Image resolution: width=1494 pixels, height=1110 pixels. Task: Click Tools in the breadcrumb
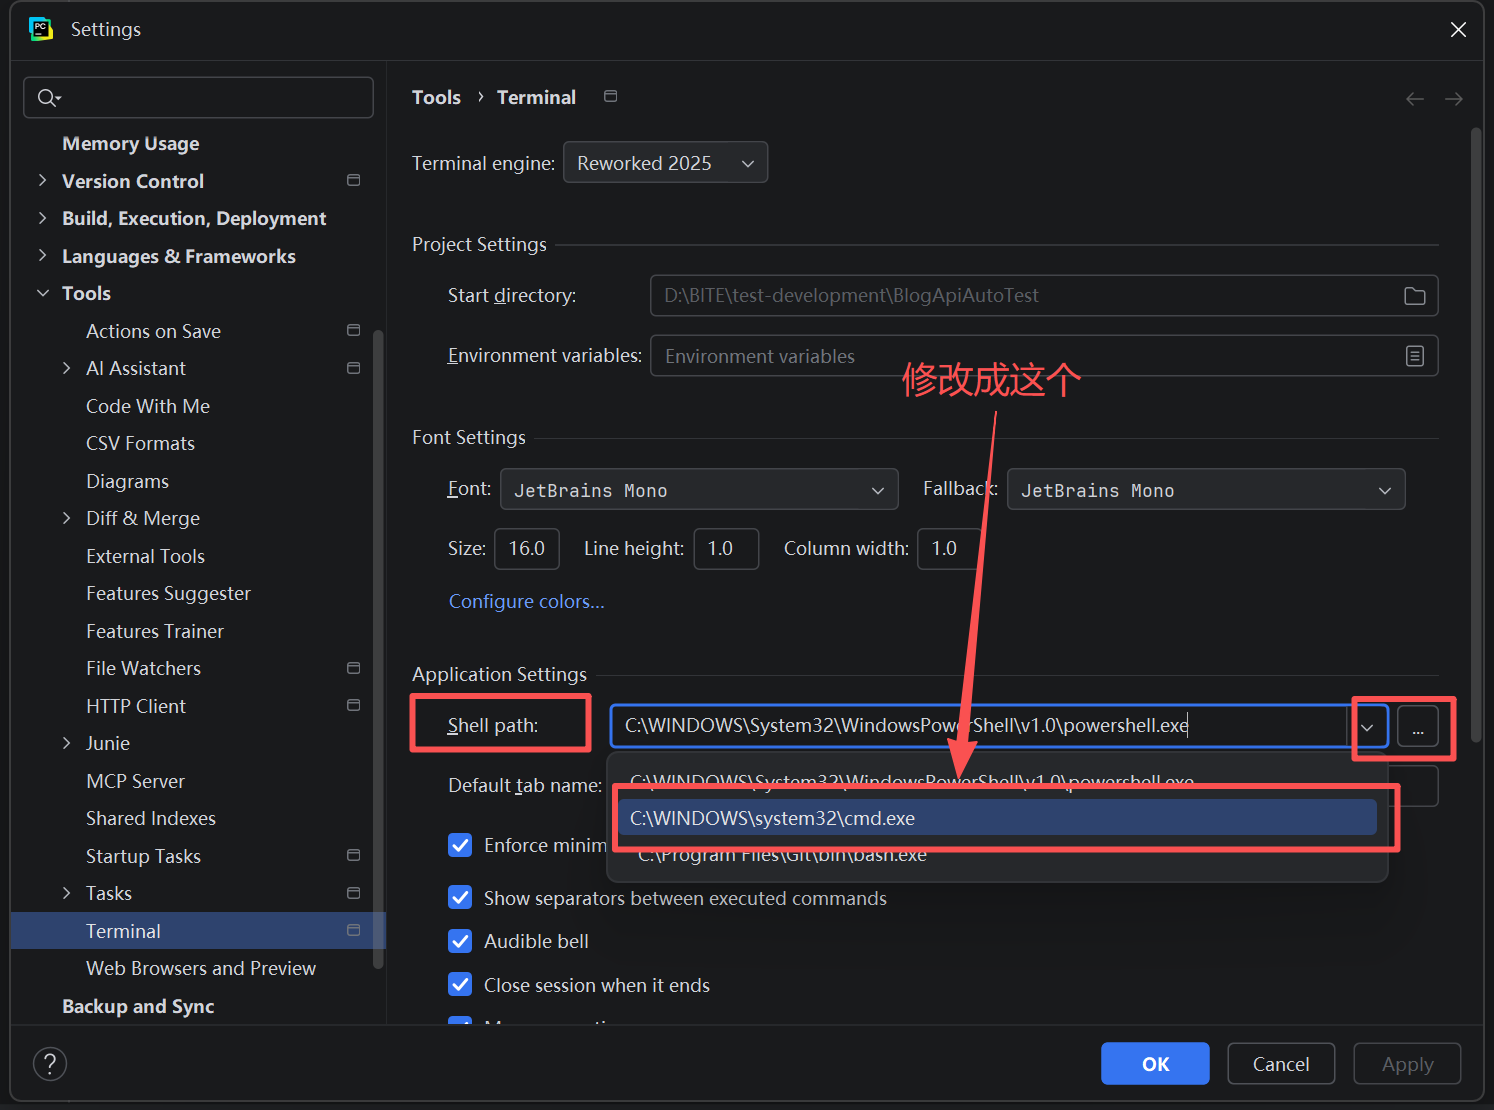tap(436, 97)
